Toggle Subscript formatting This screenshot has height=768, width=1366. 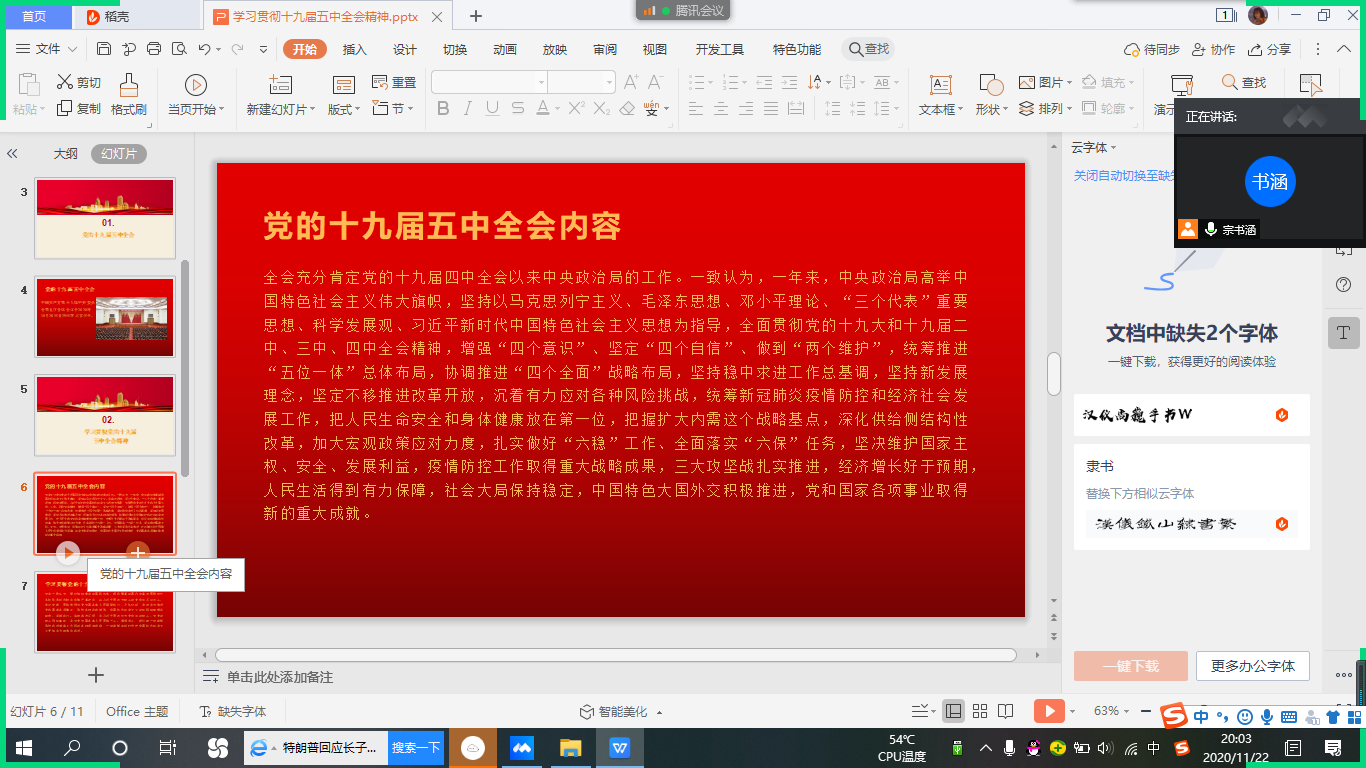click(602, 108)
